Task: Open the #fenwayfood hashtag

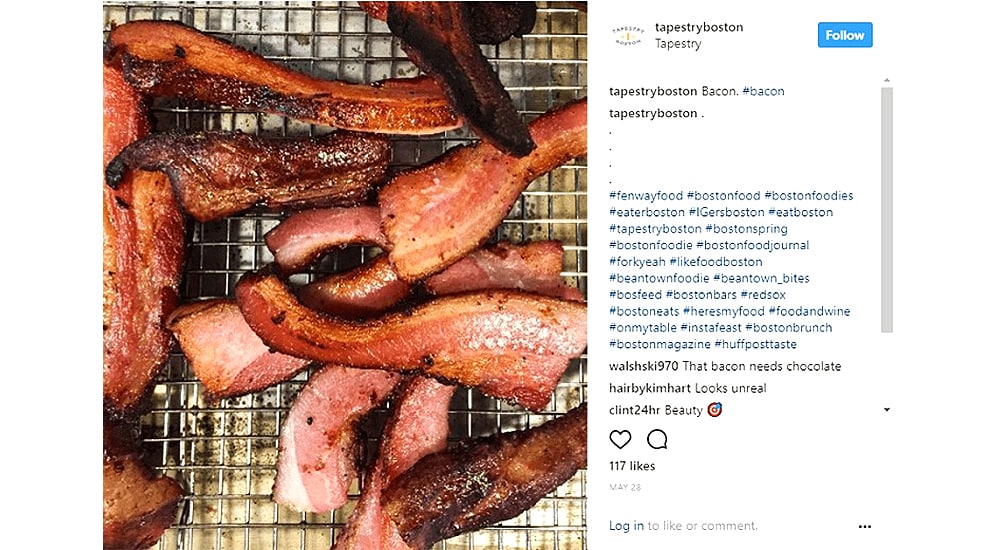Action: coord(646,196)
